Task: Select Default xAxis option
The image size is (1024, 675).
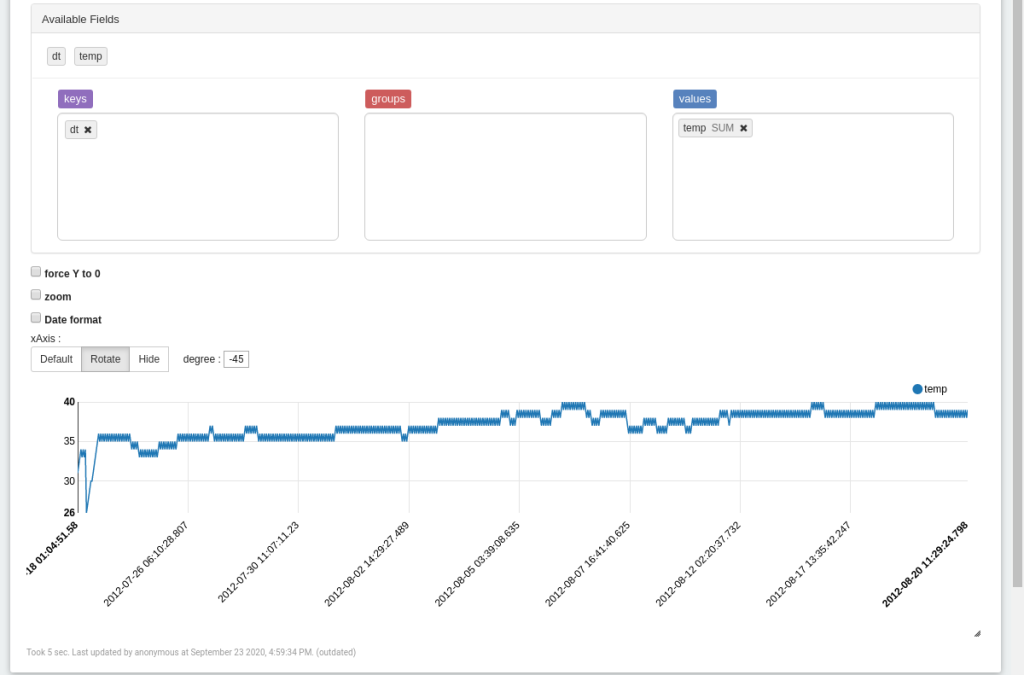Action: coord(56,359)
